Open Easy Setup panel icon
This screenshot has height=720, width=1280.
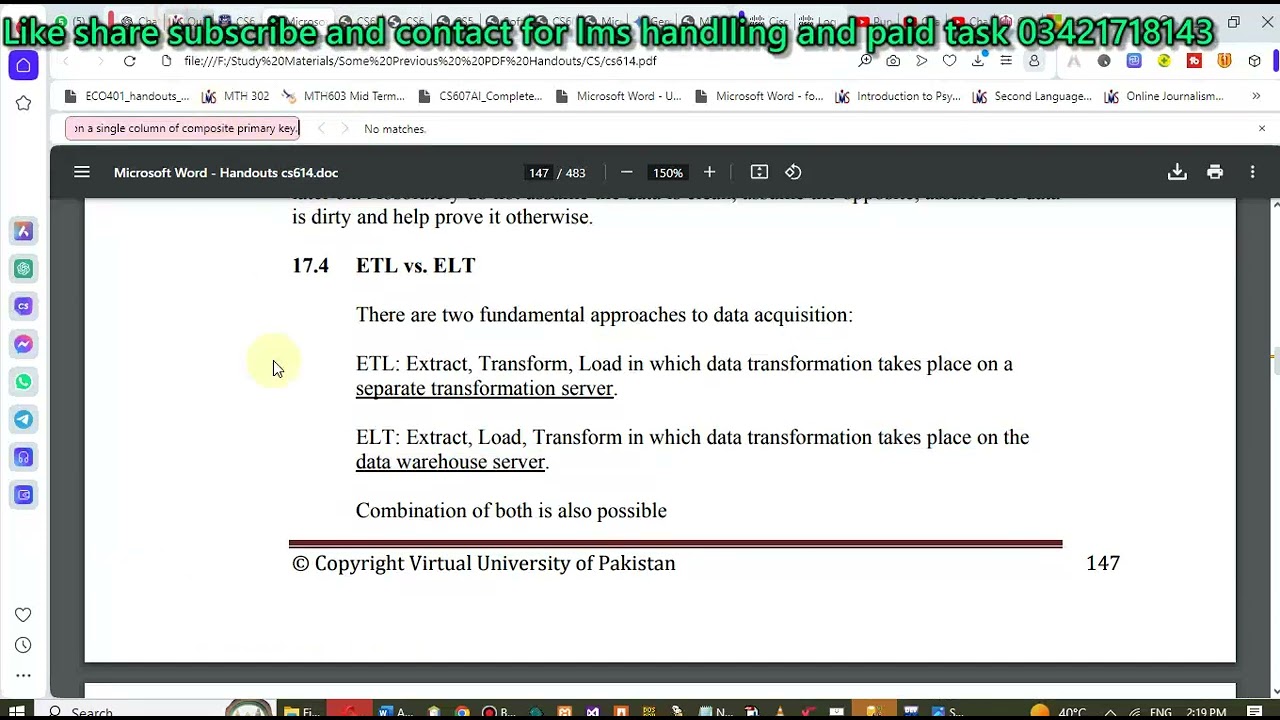(x=1005, y=61)
